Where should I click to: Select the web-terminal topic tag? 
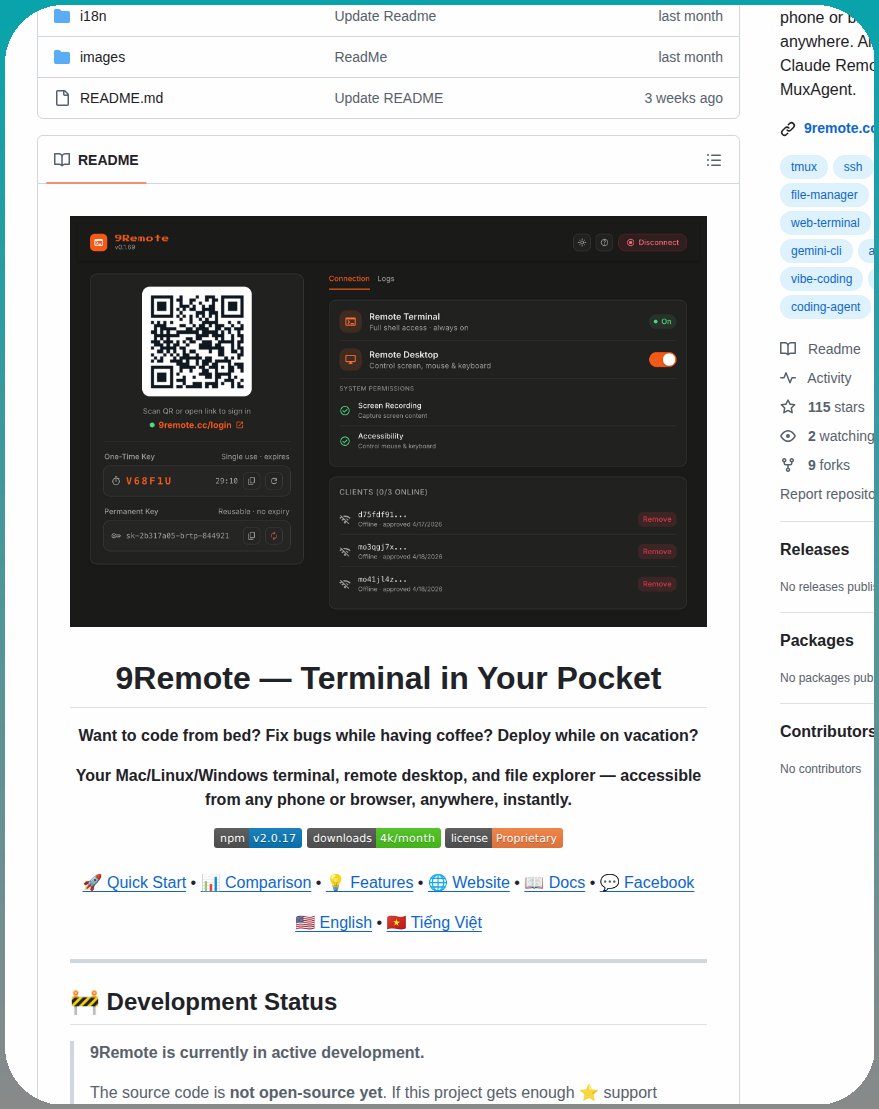click(x=825, y=223)
